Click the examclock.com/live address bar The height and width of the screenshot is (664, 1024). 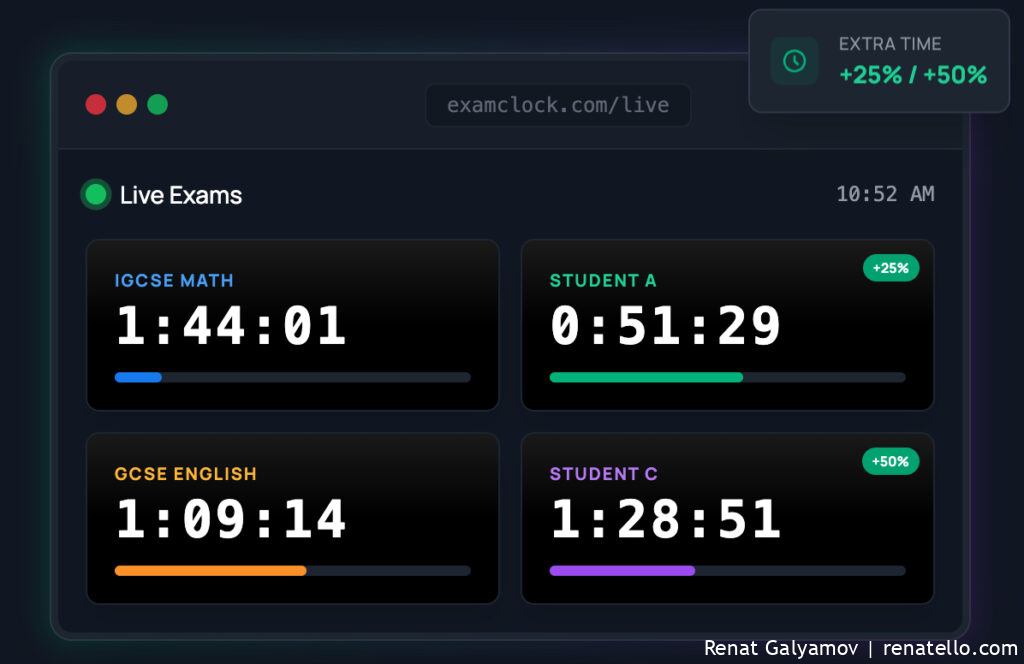coord(558,105)
